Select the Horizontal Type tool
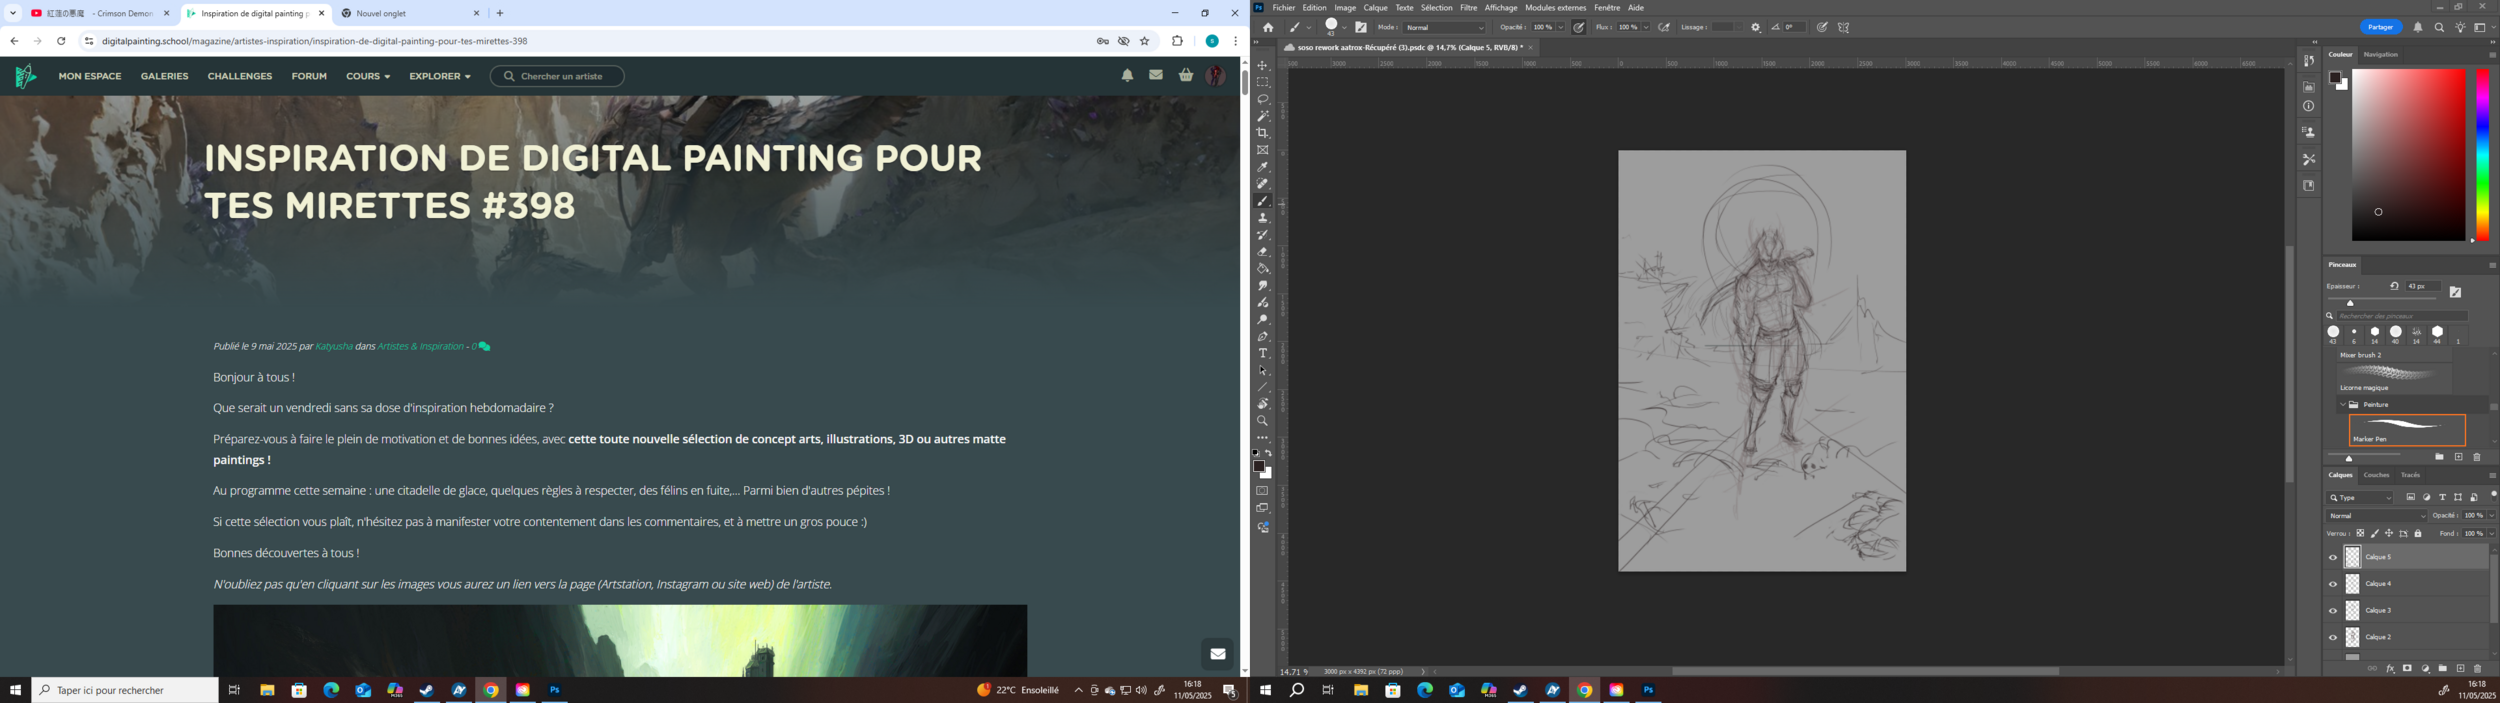The image size is (2500, 703). pyautogui.click(x=1262, y=354)
